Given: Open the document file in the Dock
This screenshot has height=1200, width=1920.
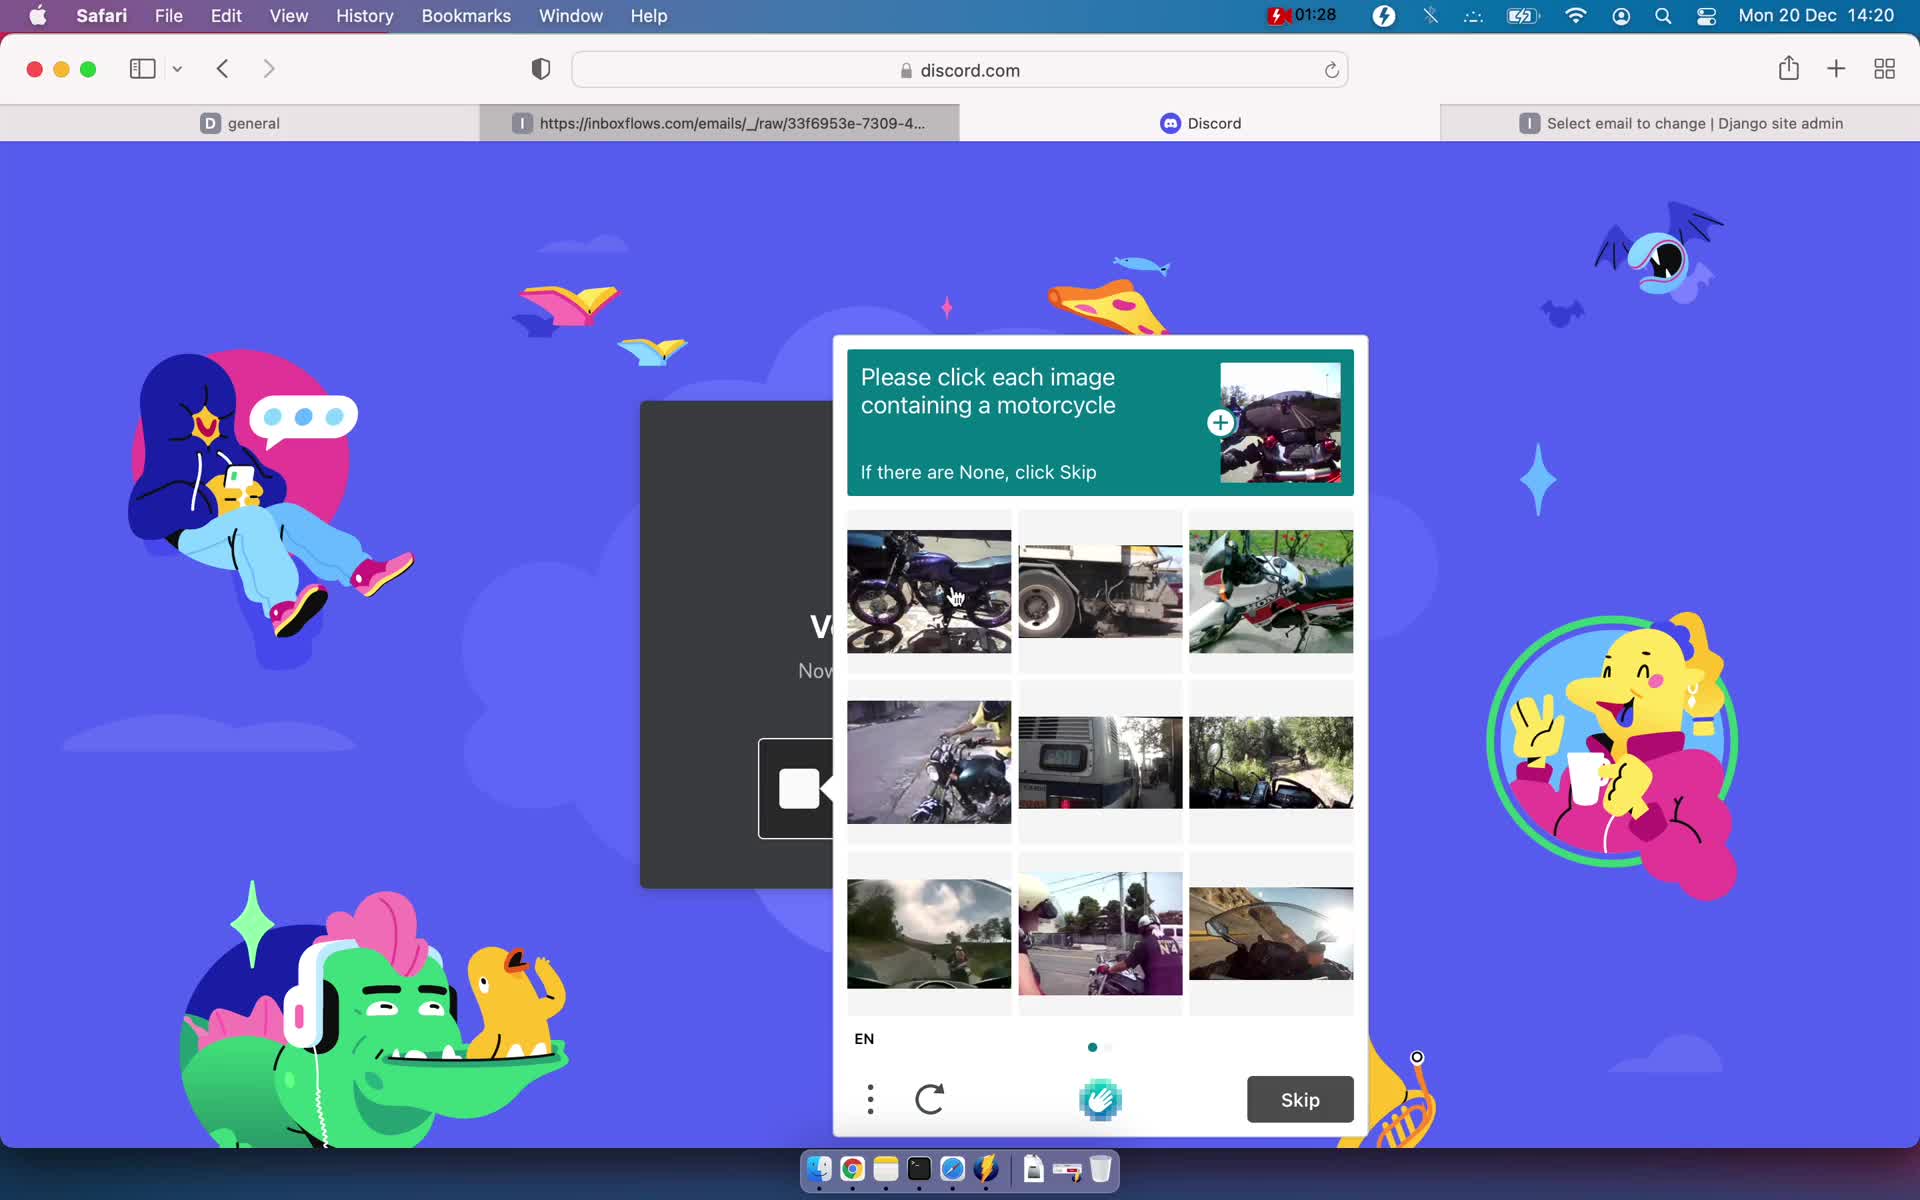Looking at the screenshot, I should [x=1033, y=1169].
